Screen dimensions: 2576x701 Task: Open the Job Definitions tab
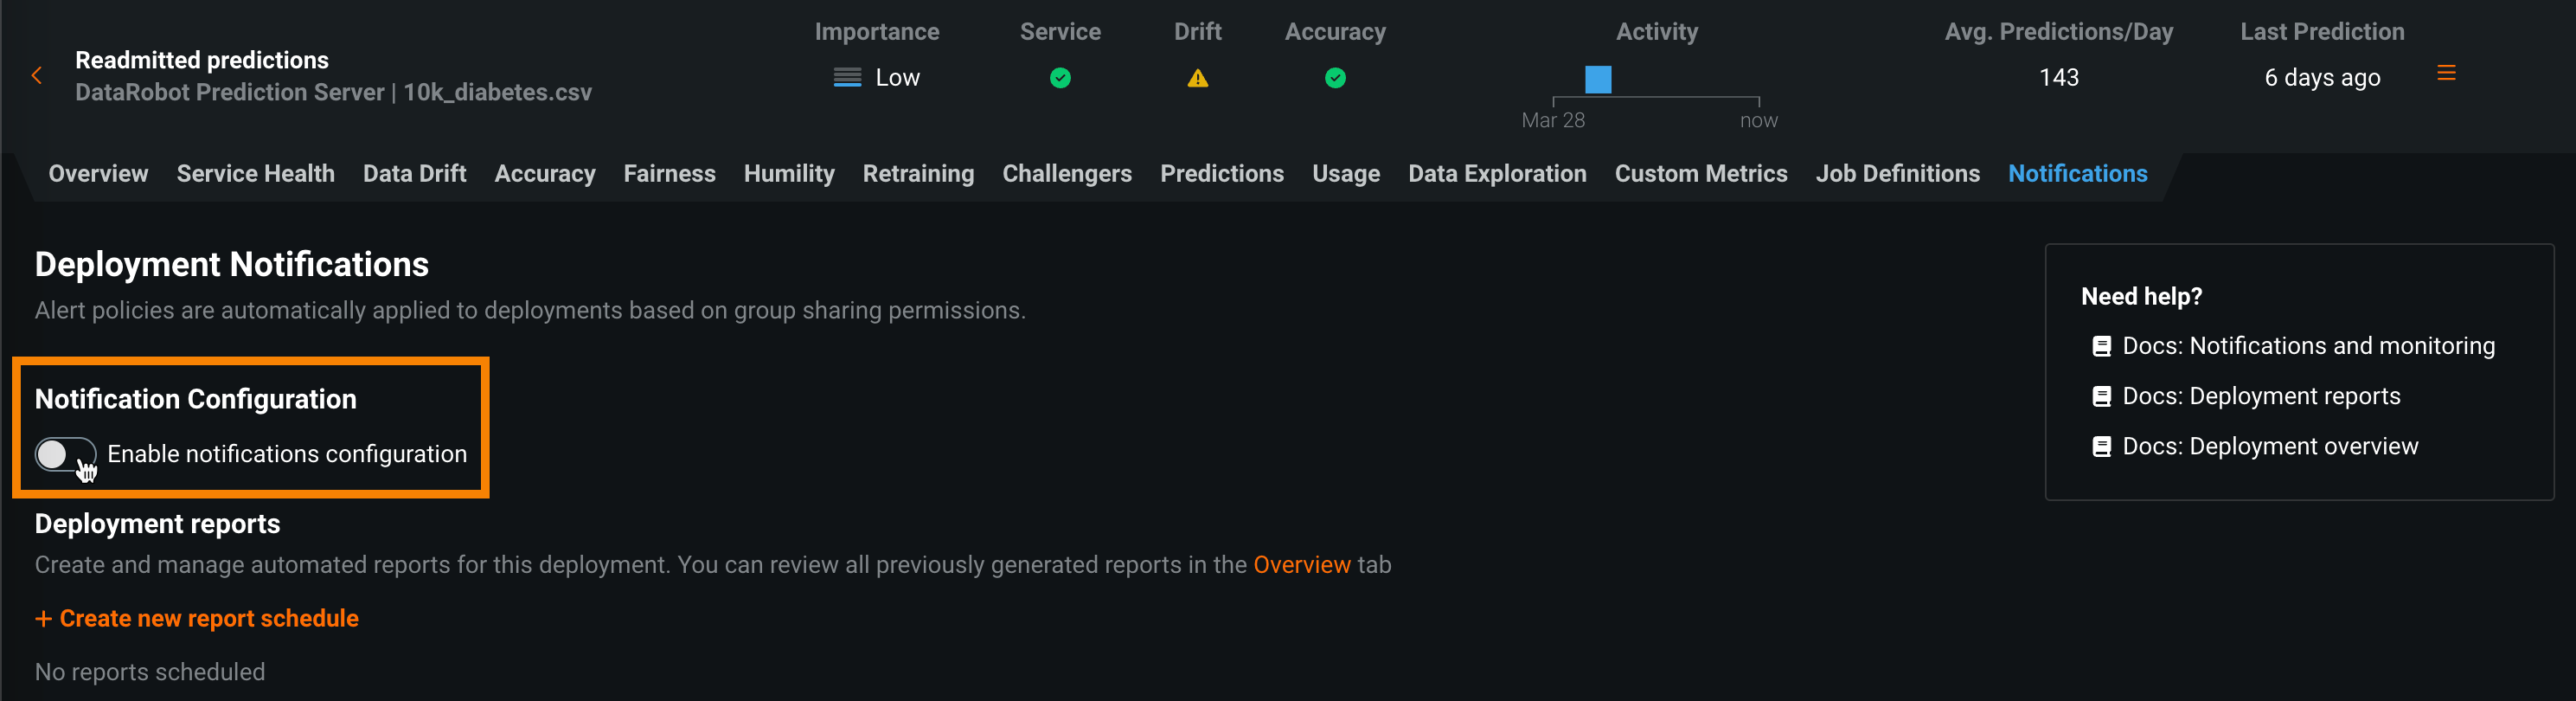[1897, 174]
